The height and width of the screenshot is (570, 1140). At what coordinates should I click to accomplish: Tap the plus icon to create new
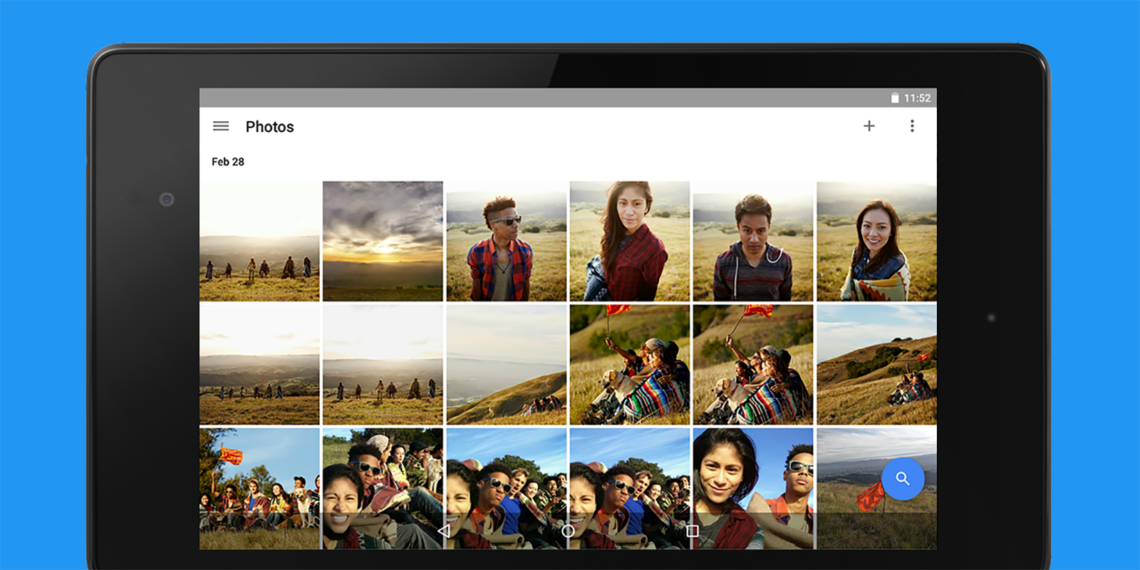click(x=869, y=126)
